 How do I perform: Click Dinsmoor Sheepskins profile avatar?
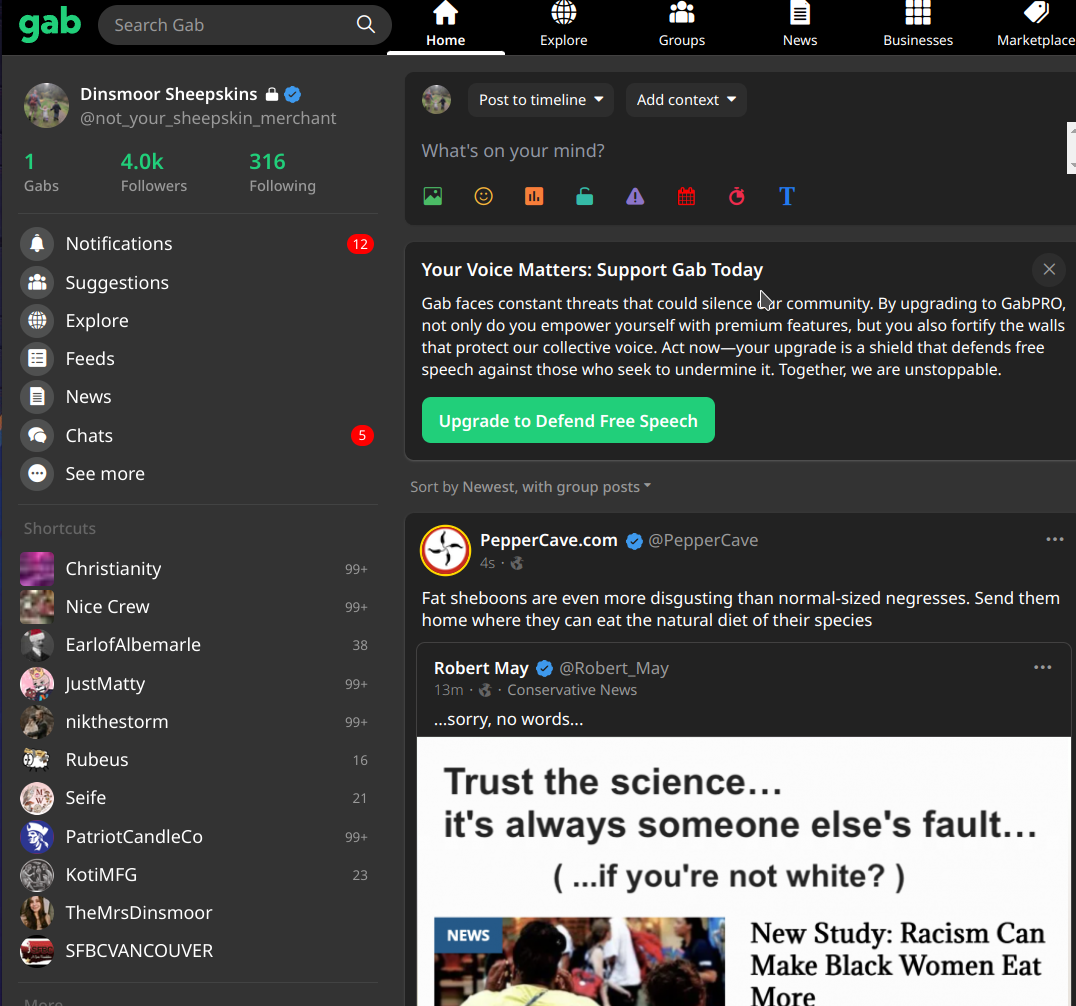point(47,105)
